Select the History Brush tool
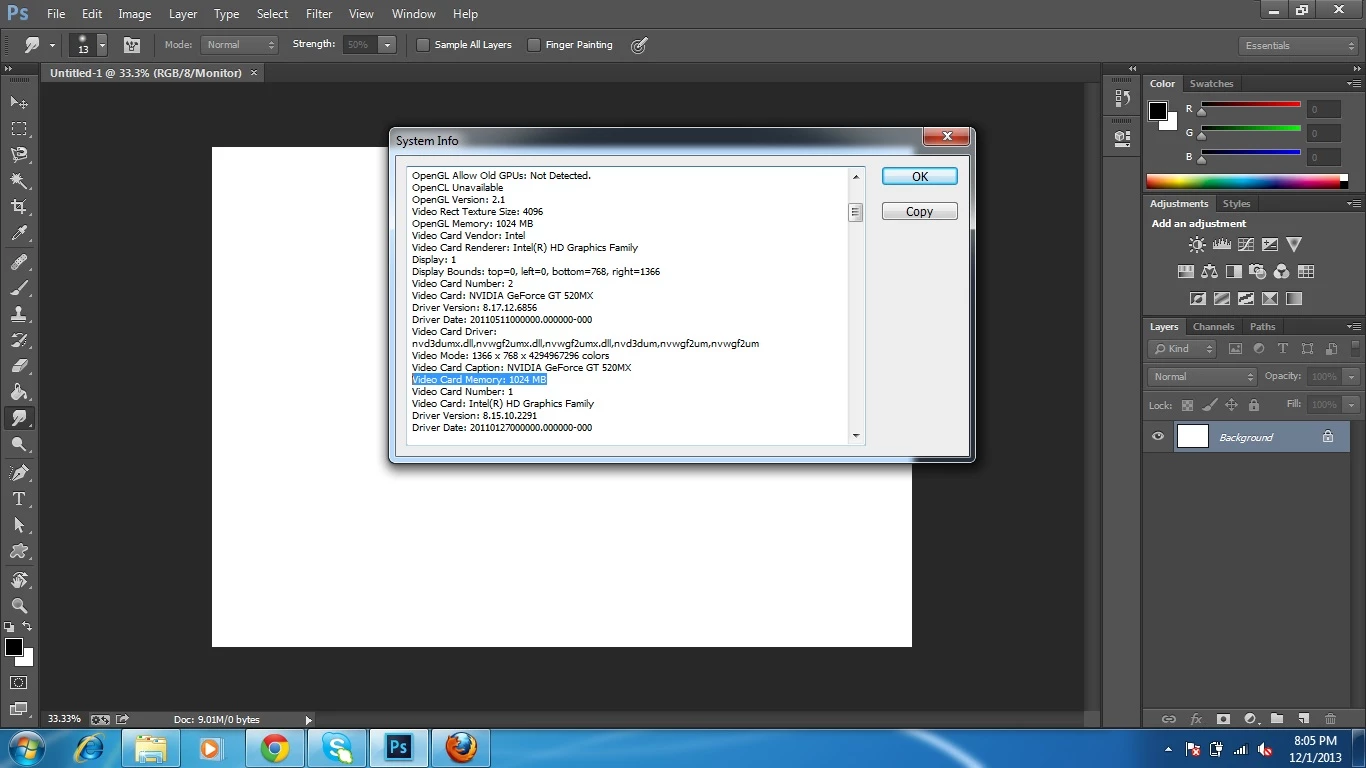The image size is (1366, 768). [19, 340]
